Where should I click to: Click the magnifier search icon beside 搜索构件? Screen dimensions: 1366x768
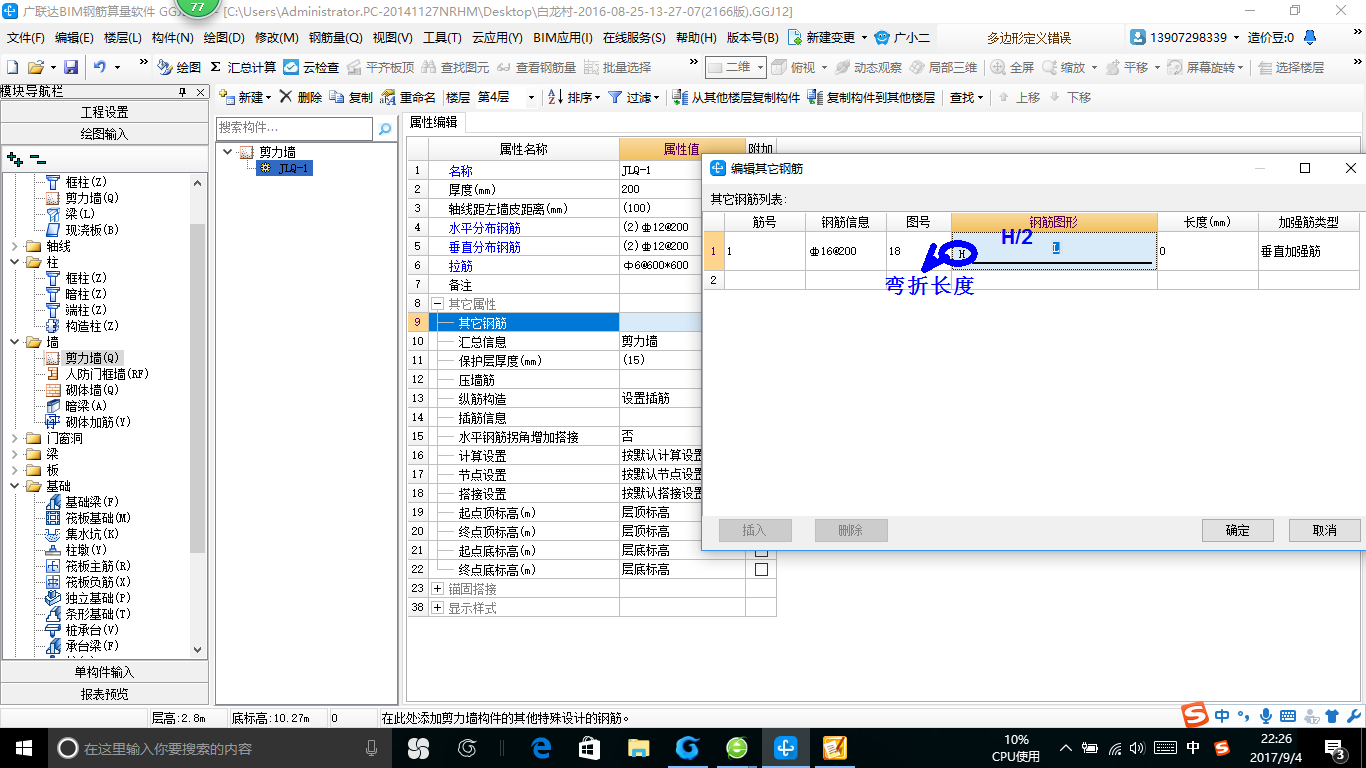(384, 129)
